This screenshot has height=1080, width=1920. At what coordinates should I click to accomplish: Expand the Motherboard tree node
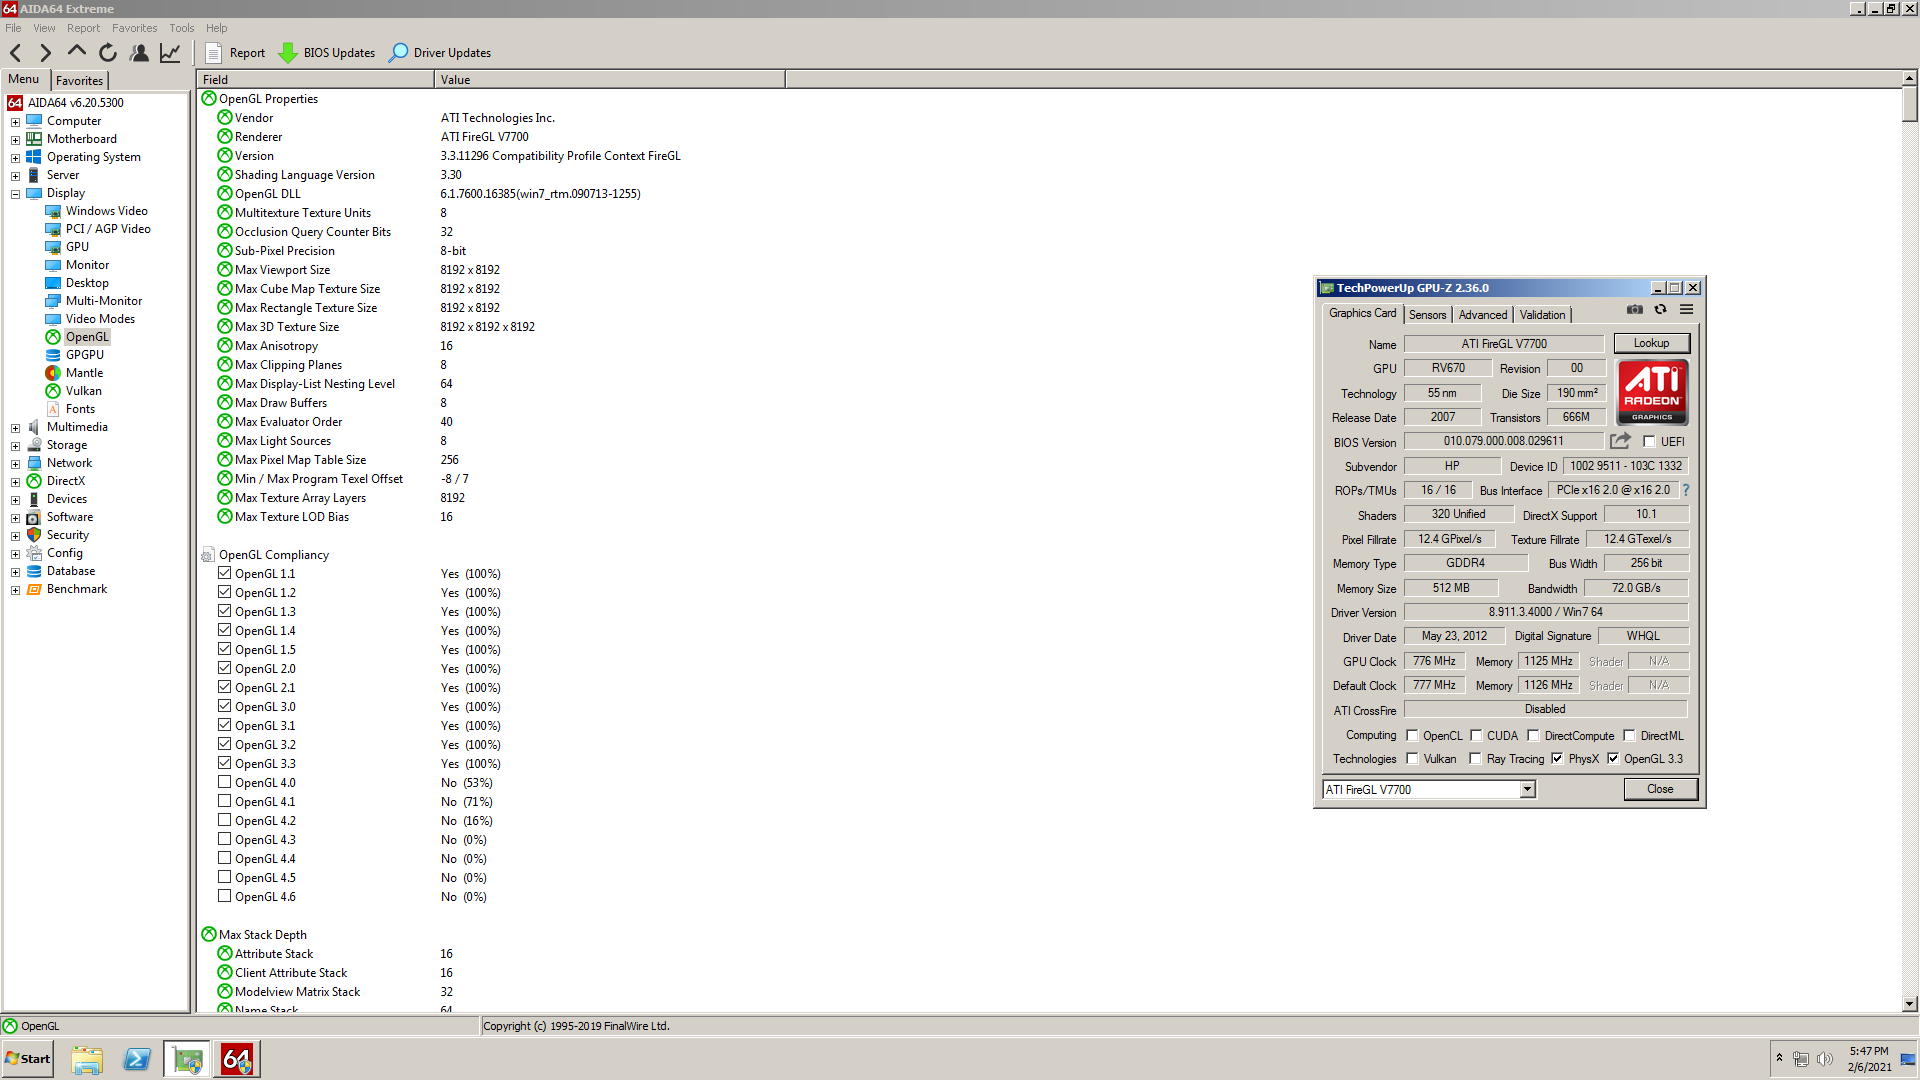pyautogui.click(x=15, y=140)
